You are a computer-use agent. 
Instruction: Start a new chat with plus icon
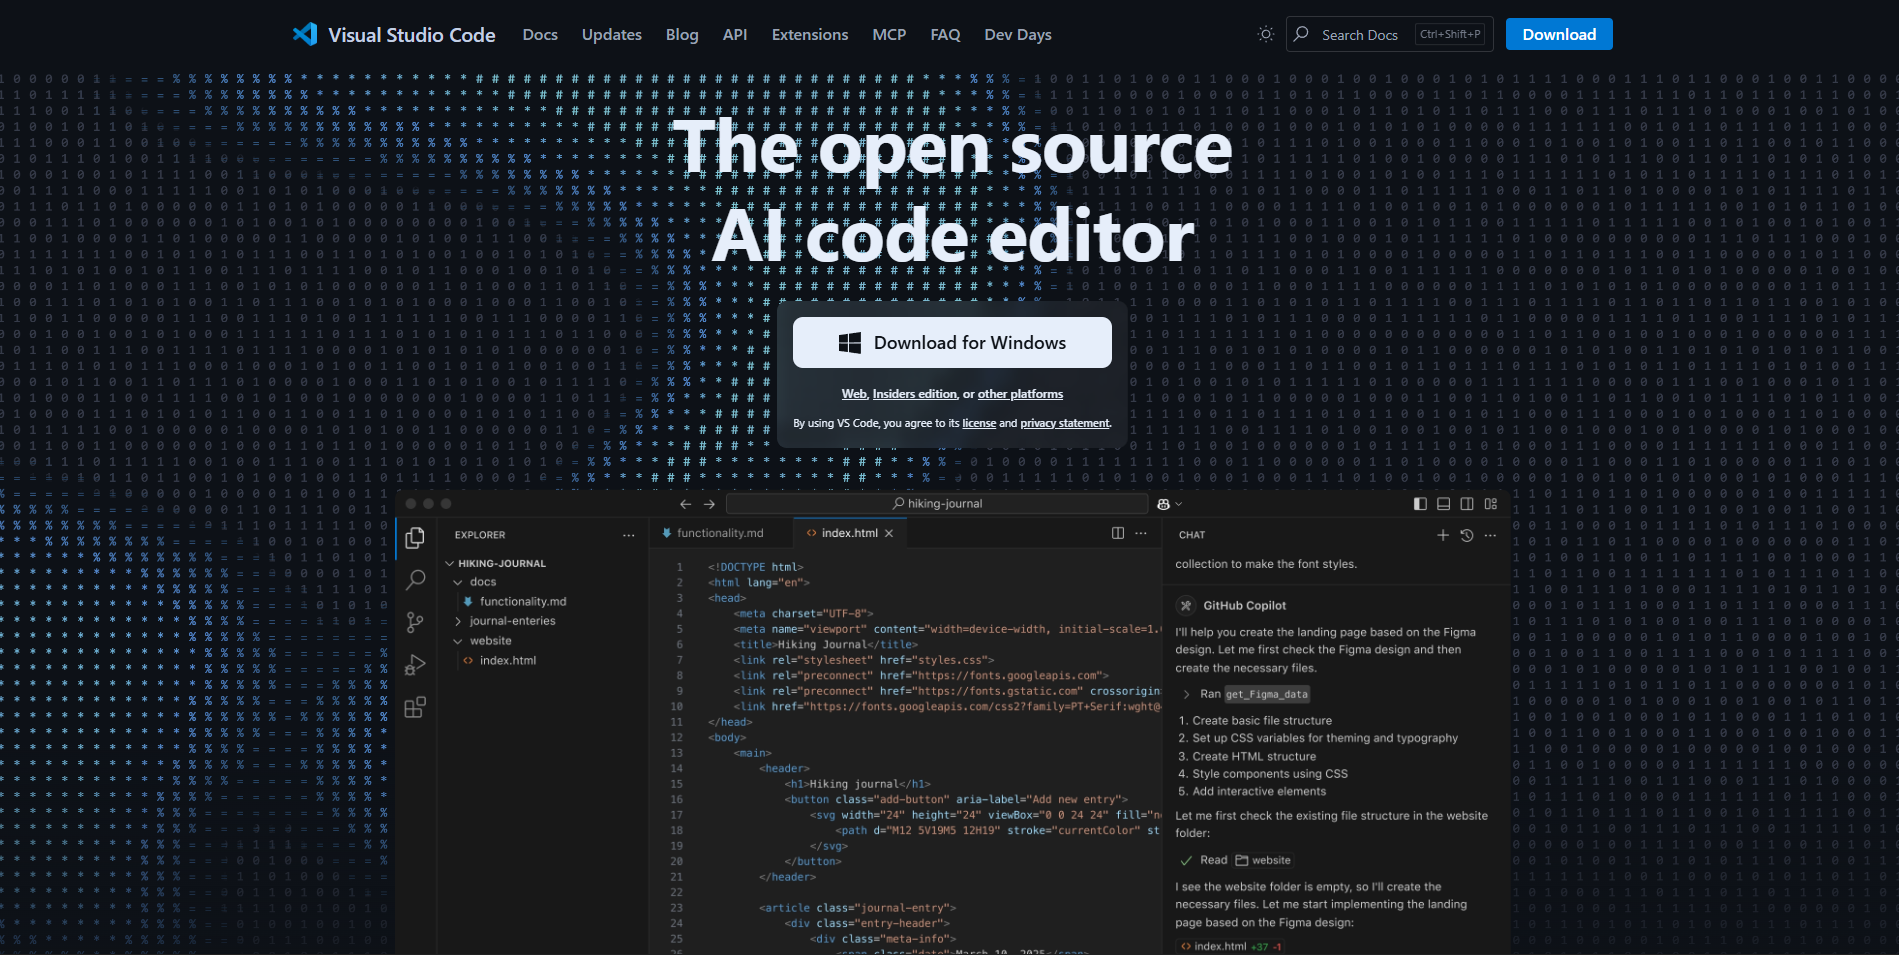click(x=1443, y=535)
